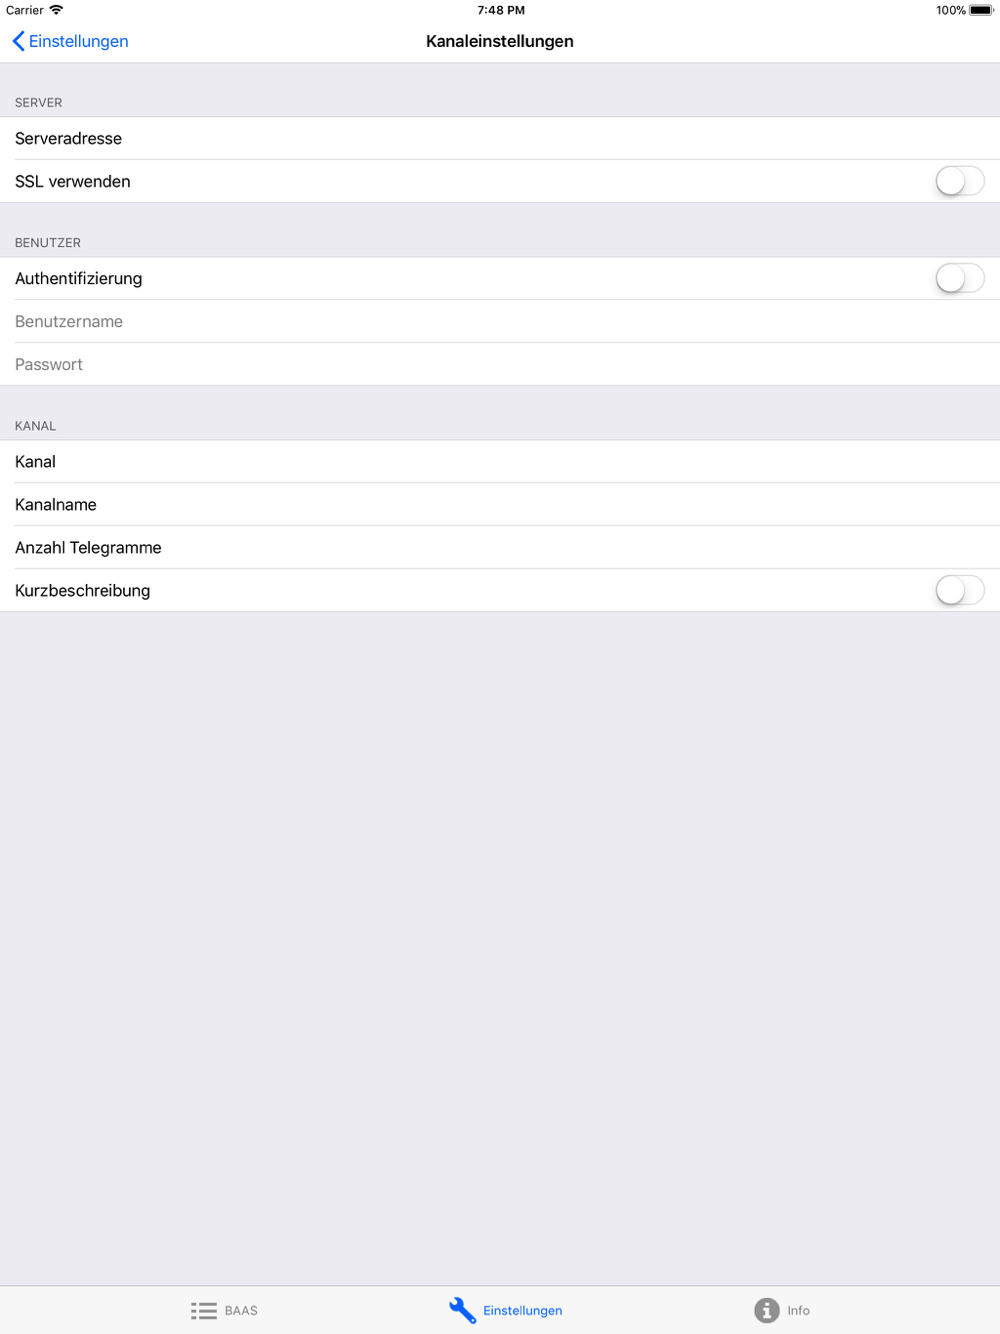Turn on Authentifizierung toggle
1000x1334 pixels.
click(x=960, y=278)
